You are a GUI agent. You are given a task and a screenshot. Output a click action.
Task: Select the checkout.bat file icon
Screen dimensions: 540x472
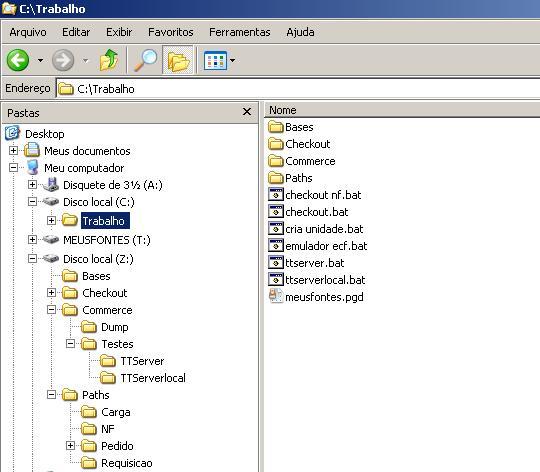tap(276, 211)
